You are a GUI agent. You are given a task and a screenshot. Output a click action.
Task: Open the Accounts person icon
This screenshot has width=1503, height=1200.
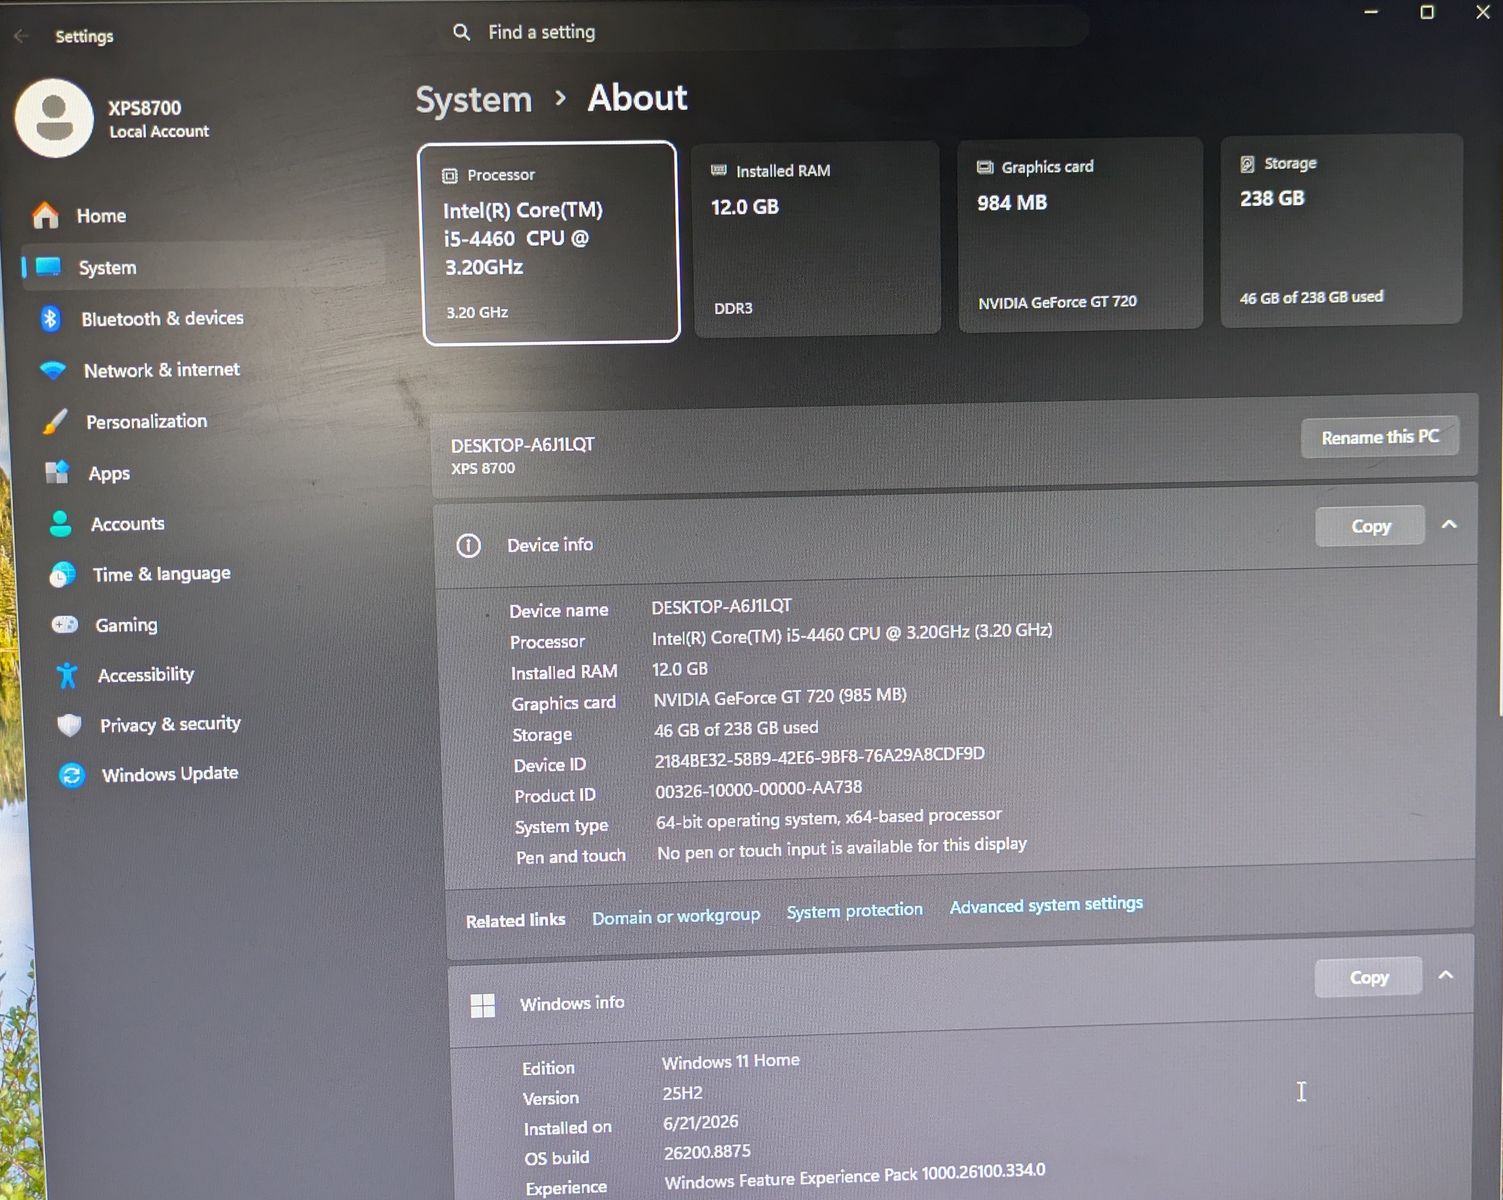coord(60,524)
